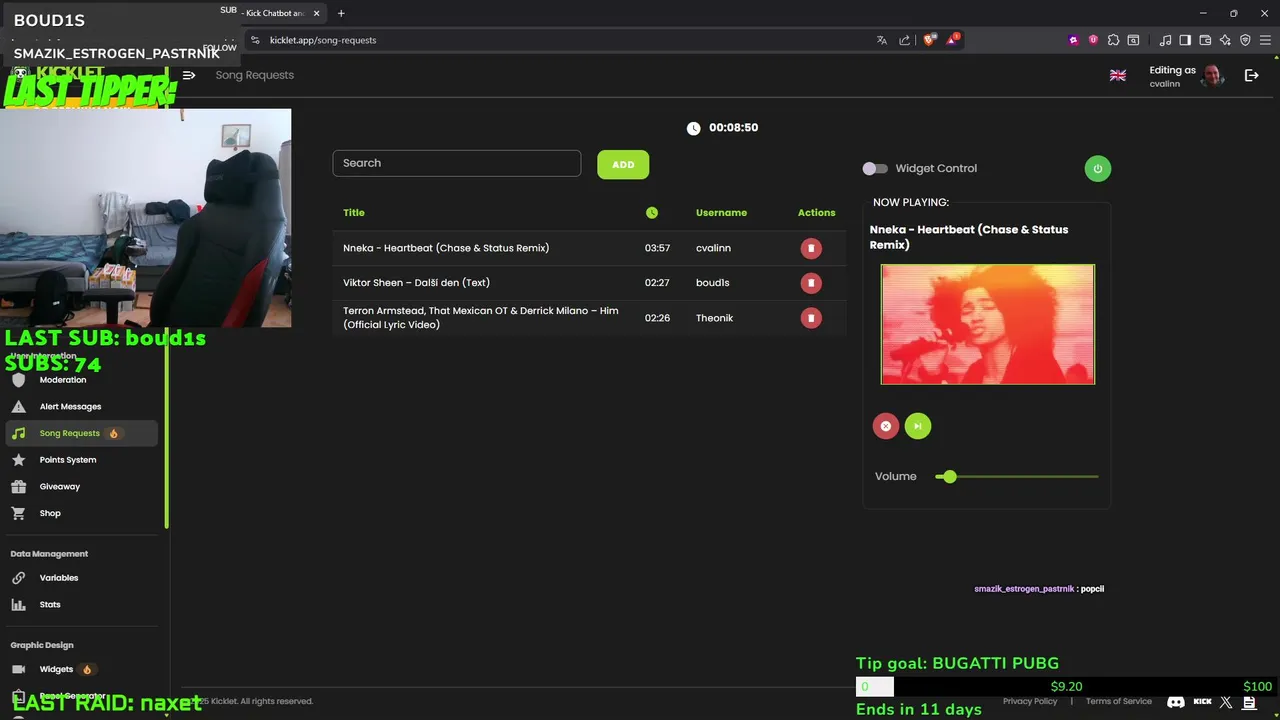Open the Brave Wallet icon
The width and height of the screenshot is (1280, 720).
pyautogui.click(x=1205, y=40)
